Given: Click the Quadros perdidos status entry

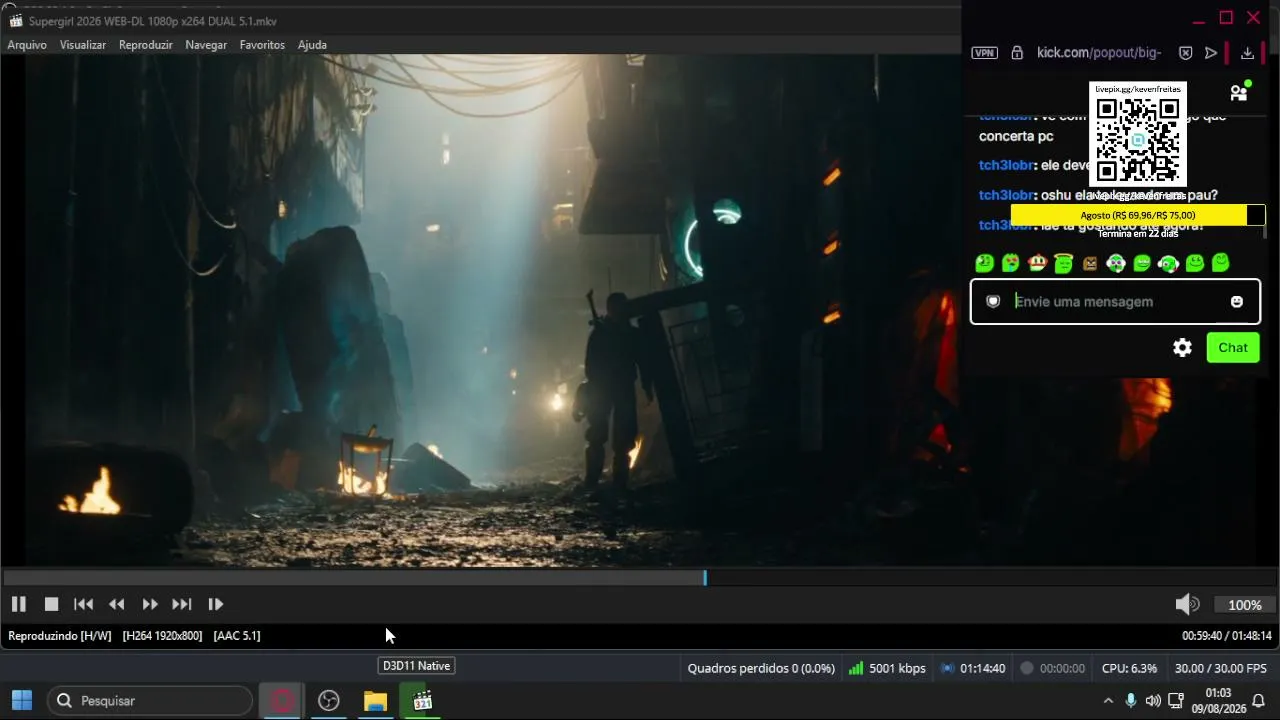Looking at the screenshot, I should 761,668.
